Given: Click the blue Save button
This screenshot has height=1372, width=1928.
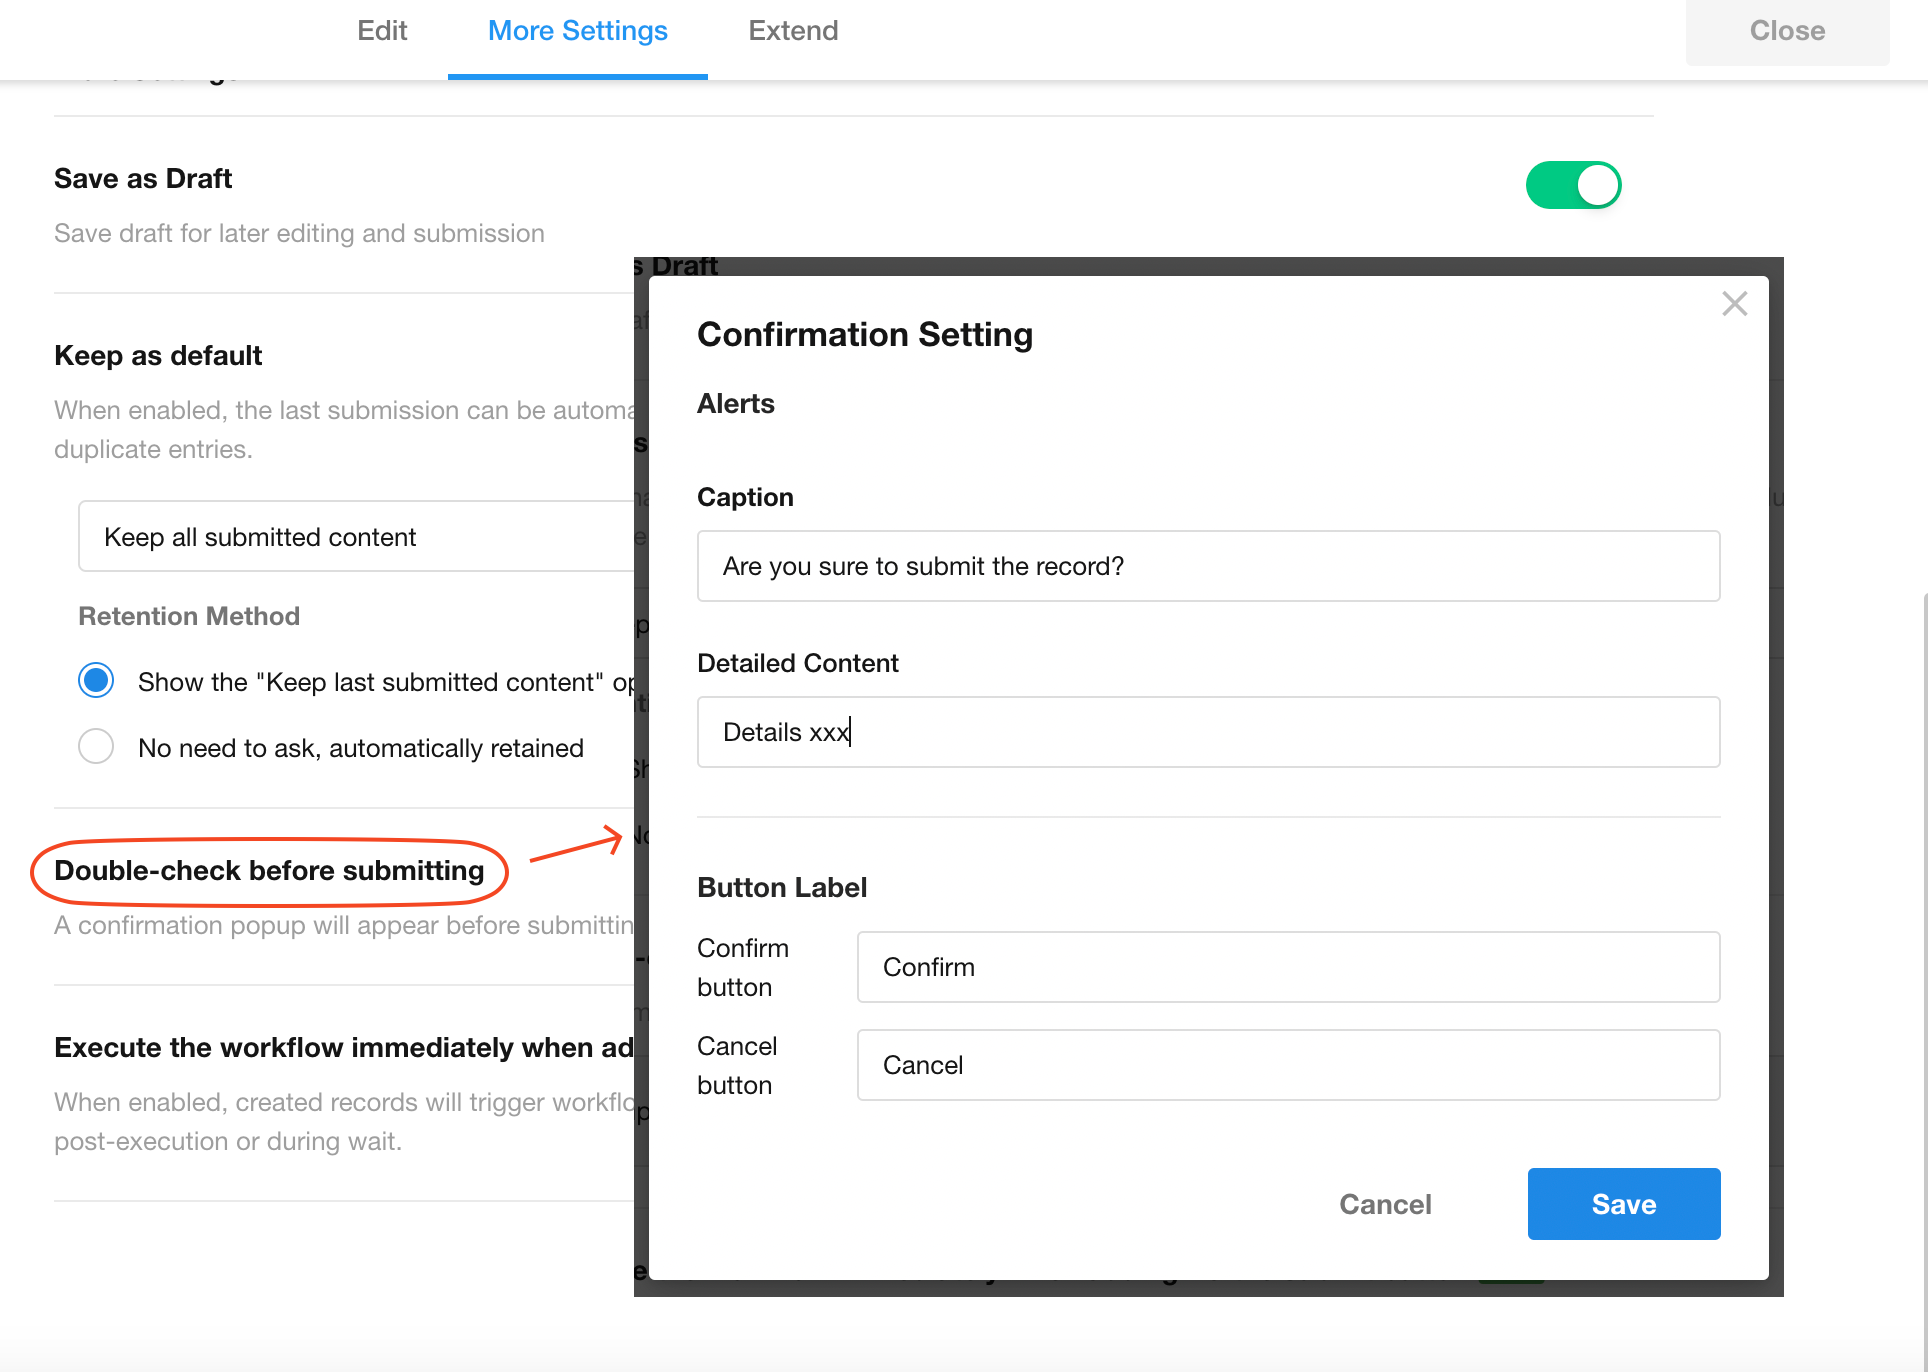Looking at the screenshot, I should pyautogui.click(x=1623, y=1204).
